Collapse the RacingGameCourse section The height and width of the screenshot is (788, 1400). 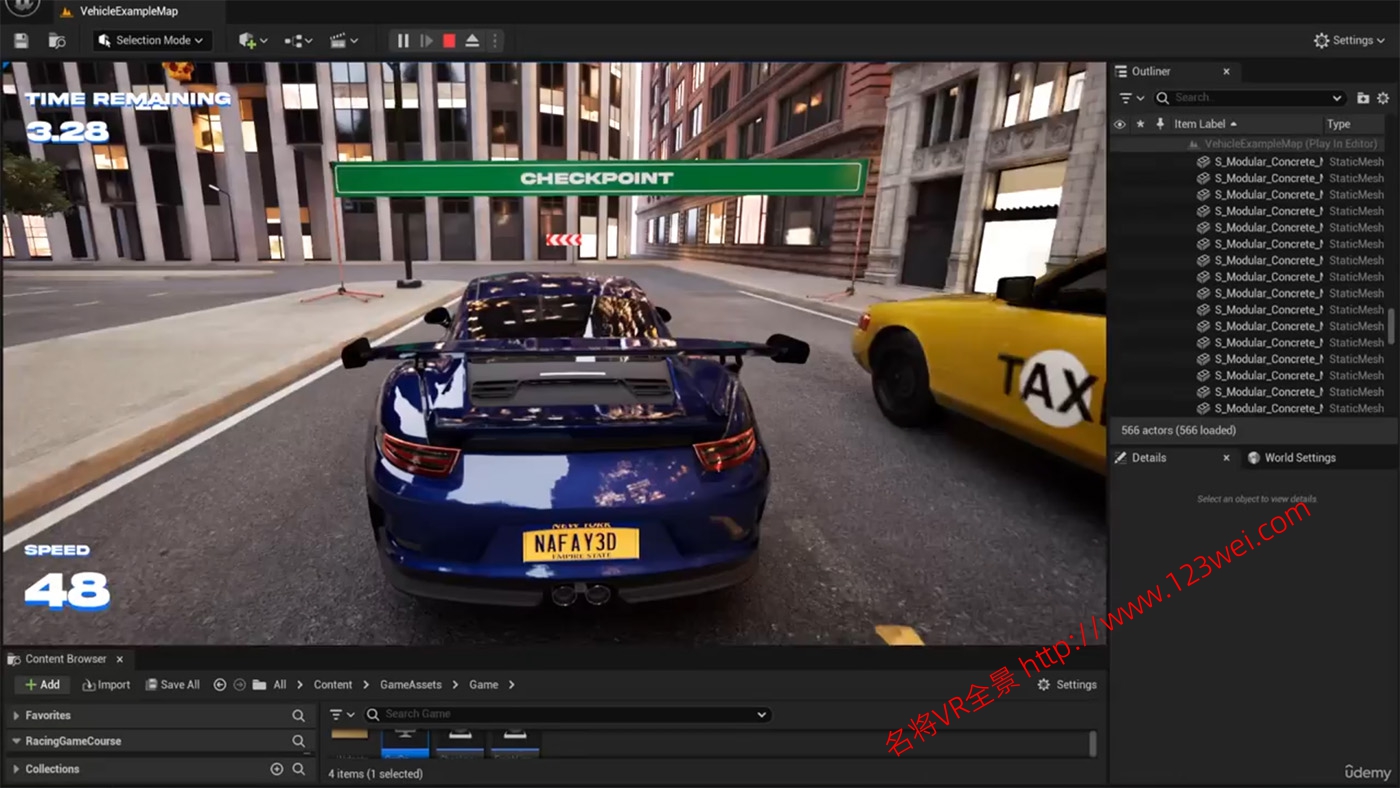16,742
